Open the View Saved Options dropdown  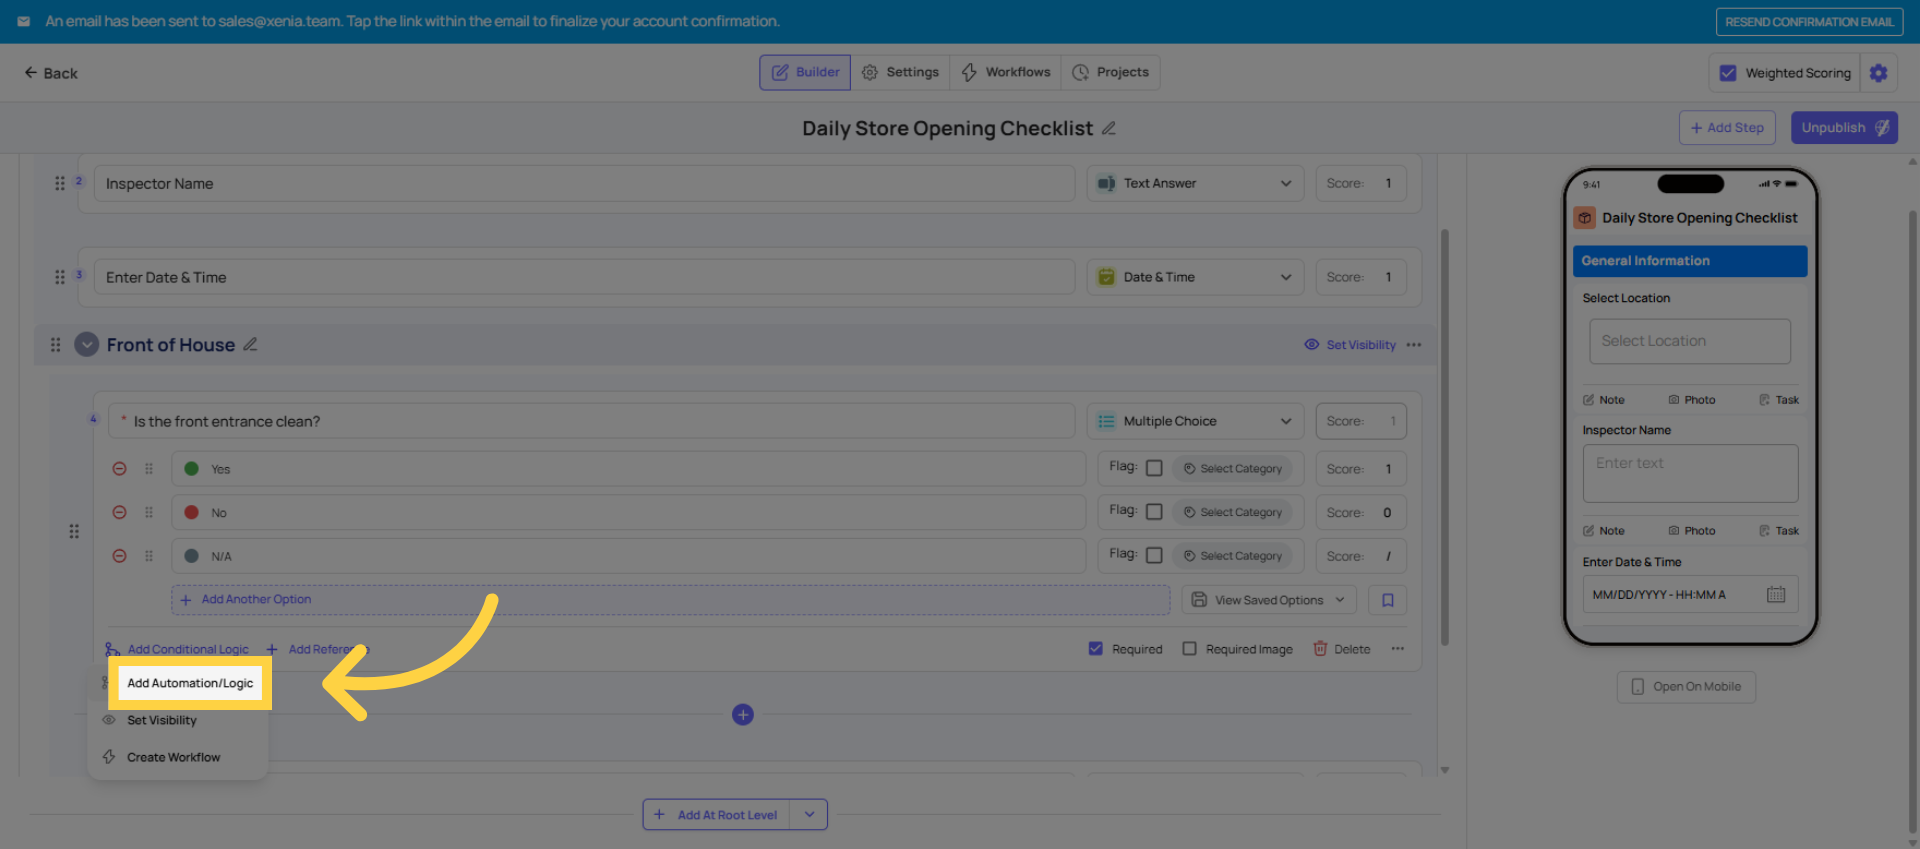tap(1269, 600)
